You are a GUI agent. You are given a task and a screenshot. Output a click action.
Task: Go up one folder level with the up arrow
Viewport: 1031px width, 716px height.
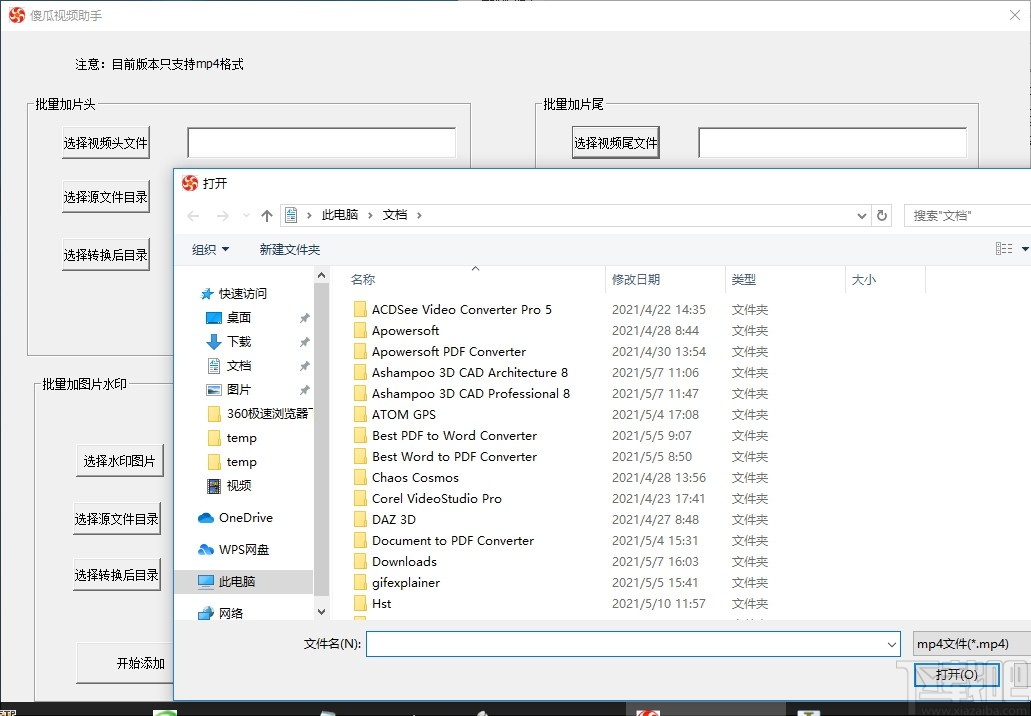(x=266, y=214)
